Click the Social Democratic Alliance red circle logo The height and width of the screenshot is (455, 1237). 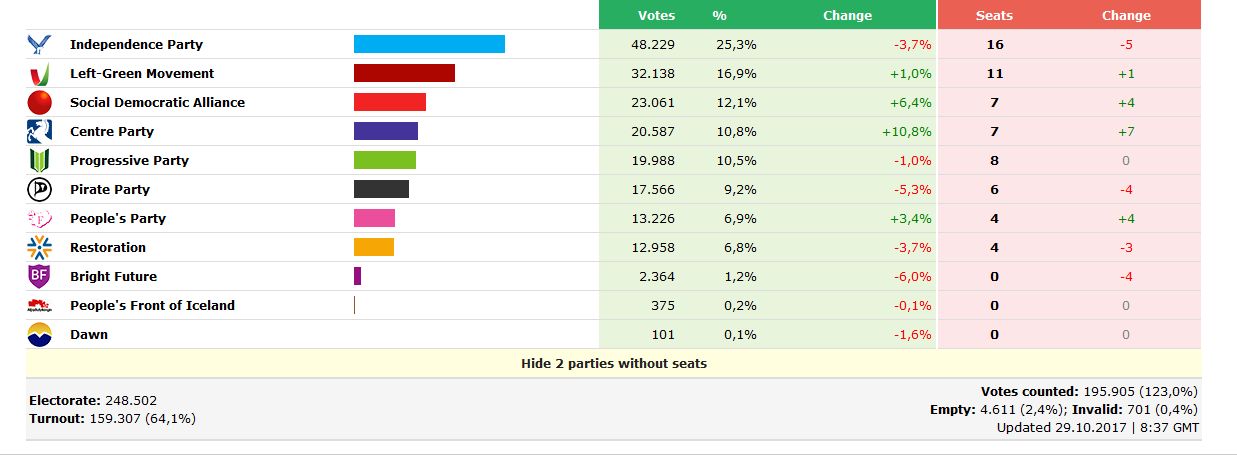pos(39,103)
